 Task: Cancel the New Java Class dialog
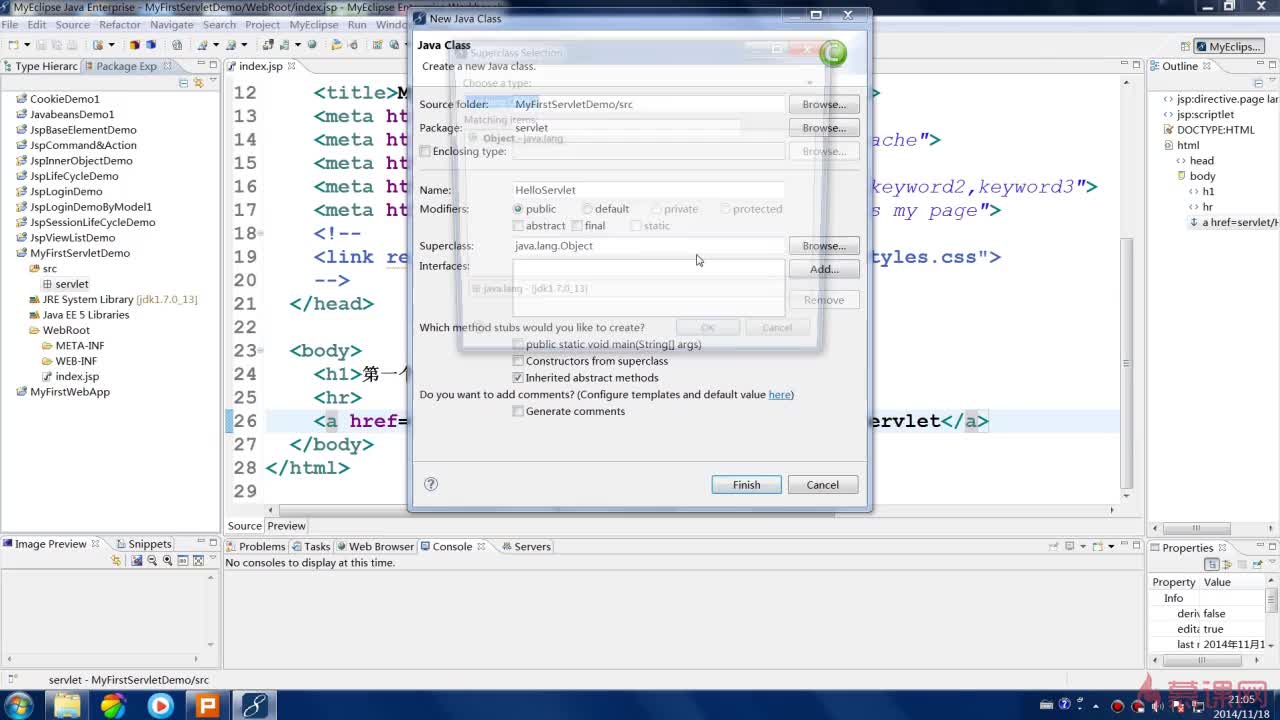(823, 485)
